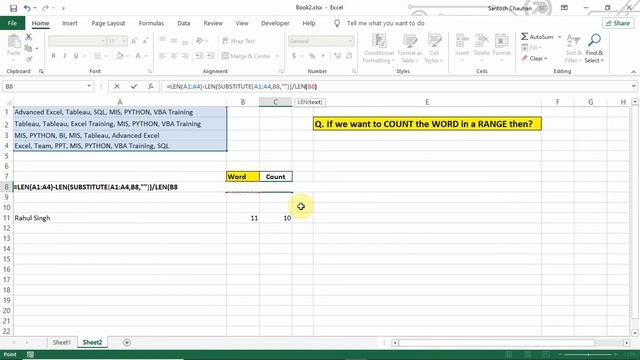The height and width of the screenshot is (360, 640).
Task: Open the Font group dialog launcher
Action: [x=150, y=71]
